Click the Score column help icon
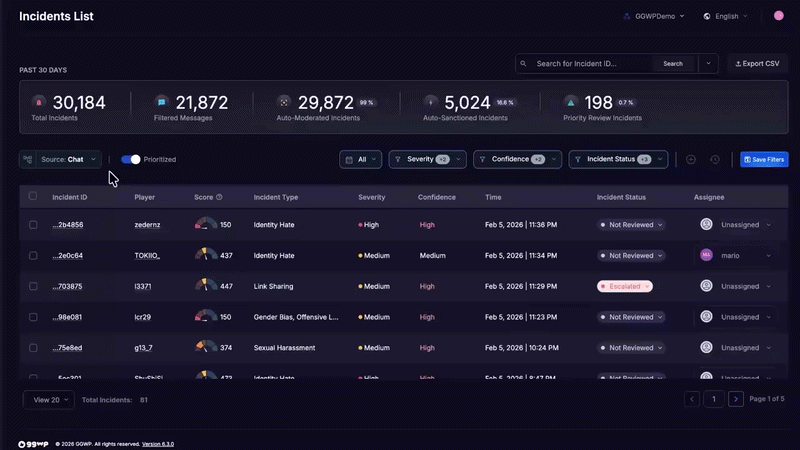 219,197
